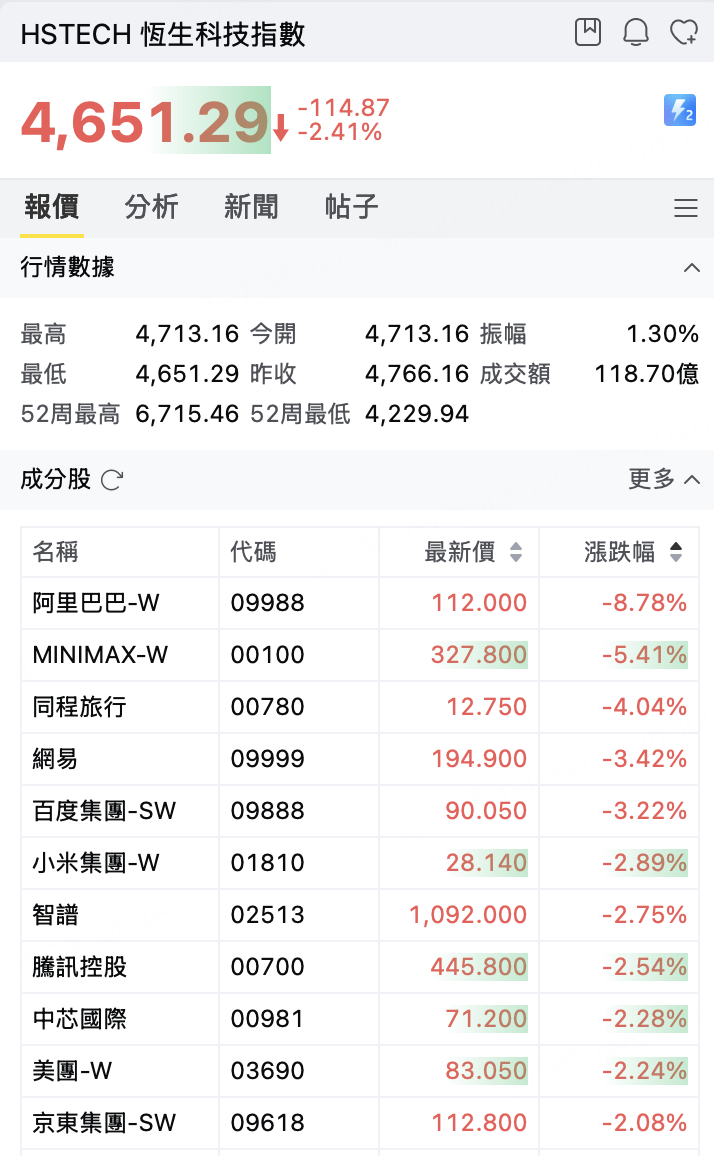Click the HSTECH 恒生科技指數 title
This screenshot has width=714, height=1156.
[x=163, y=34]
